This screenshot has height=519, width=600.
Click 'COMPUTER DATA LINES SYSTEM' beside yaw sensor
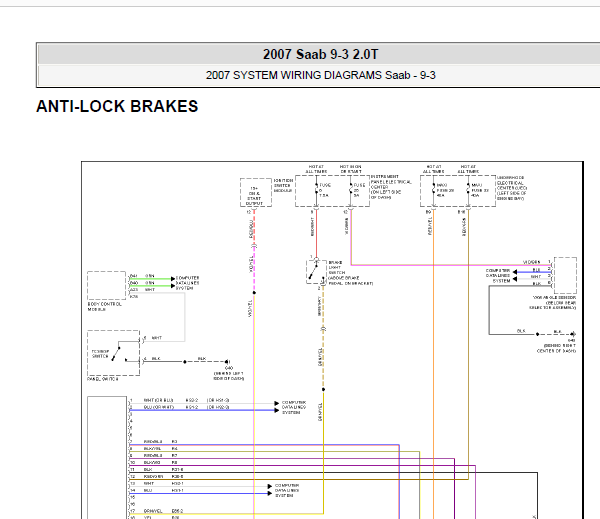pyautogui.click(x=498, y=276)
